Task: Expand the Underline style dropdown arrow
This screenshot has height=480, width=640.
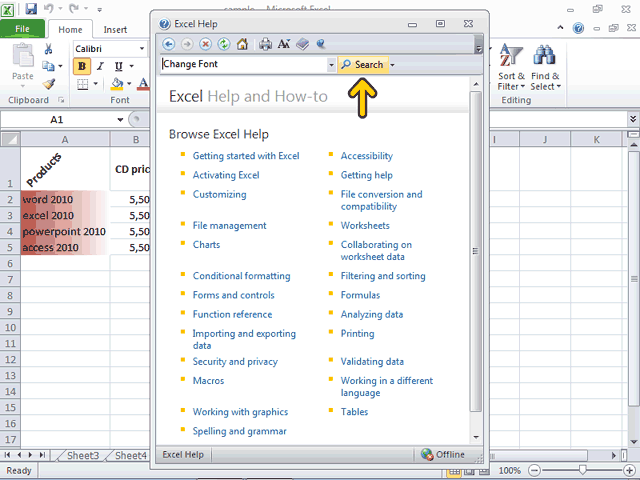Action: pos(131,66)
